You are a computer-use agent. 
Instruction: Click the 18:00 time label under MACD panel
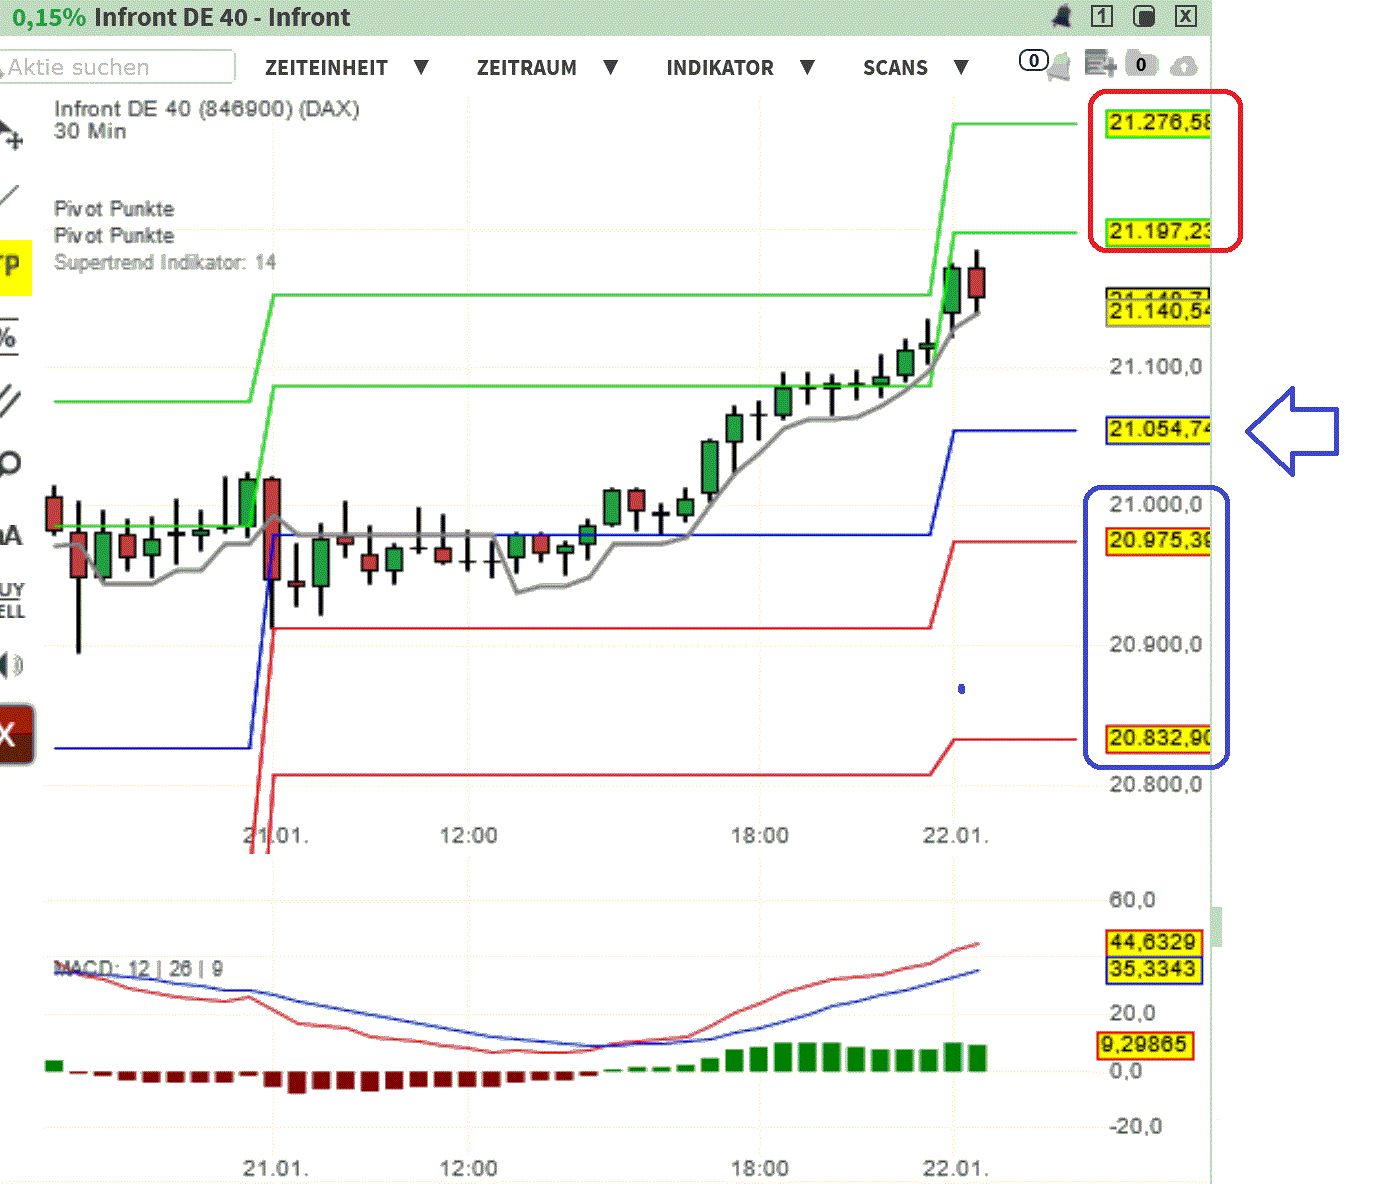(760, 1168)
